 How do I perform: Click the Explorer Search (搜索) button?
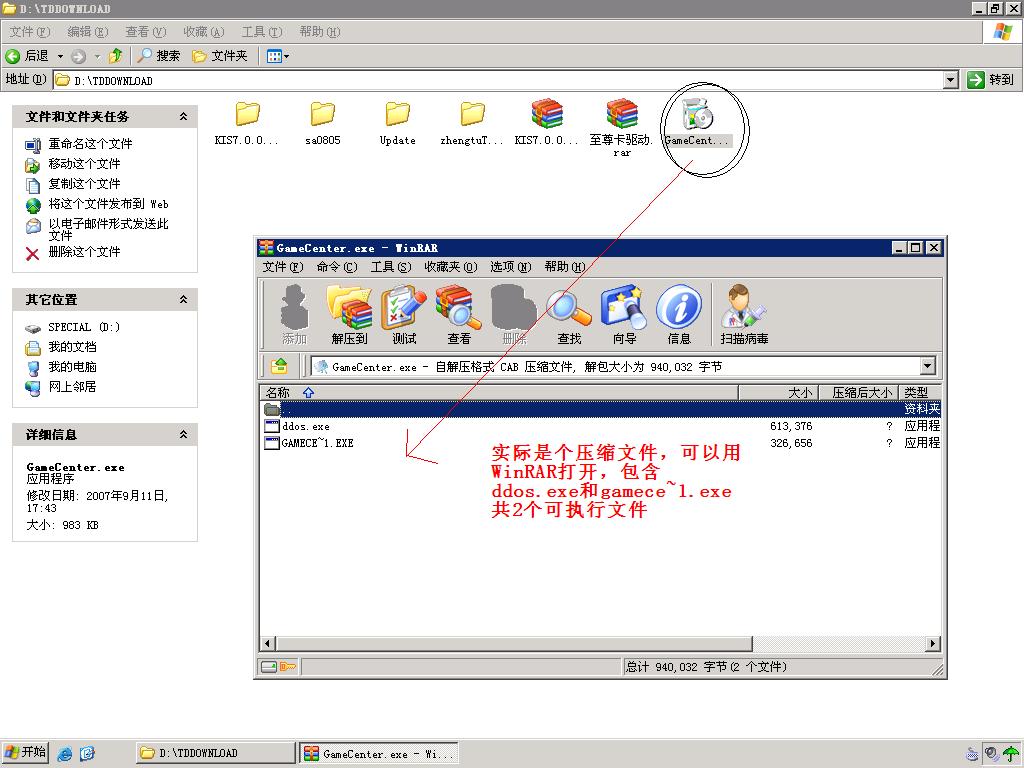(x=159, y=56)
